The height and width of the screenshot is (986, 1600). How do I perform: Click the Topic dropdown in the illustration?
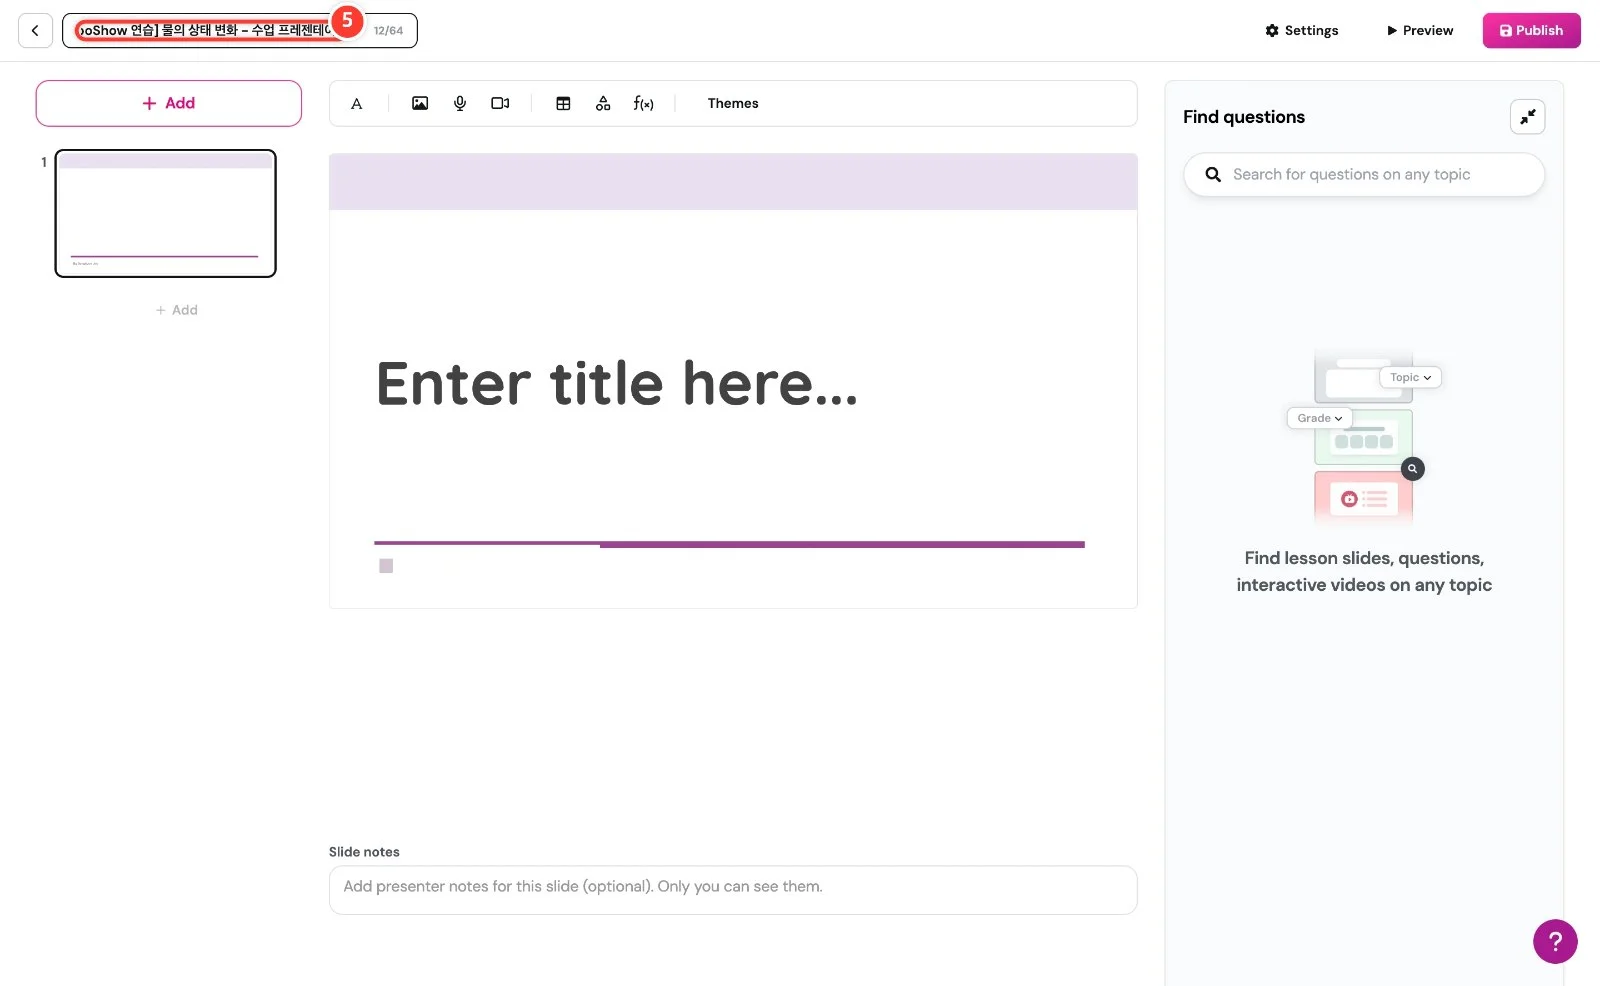(1410, 377)
